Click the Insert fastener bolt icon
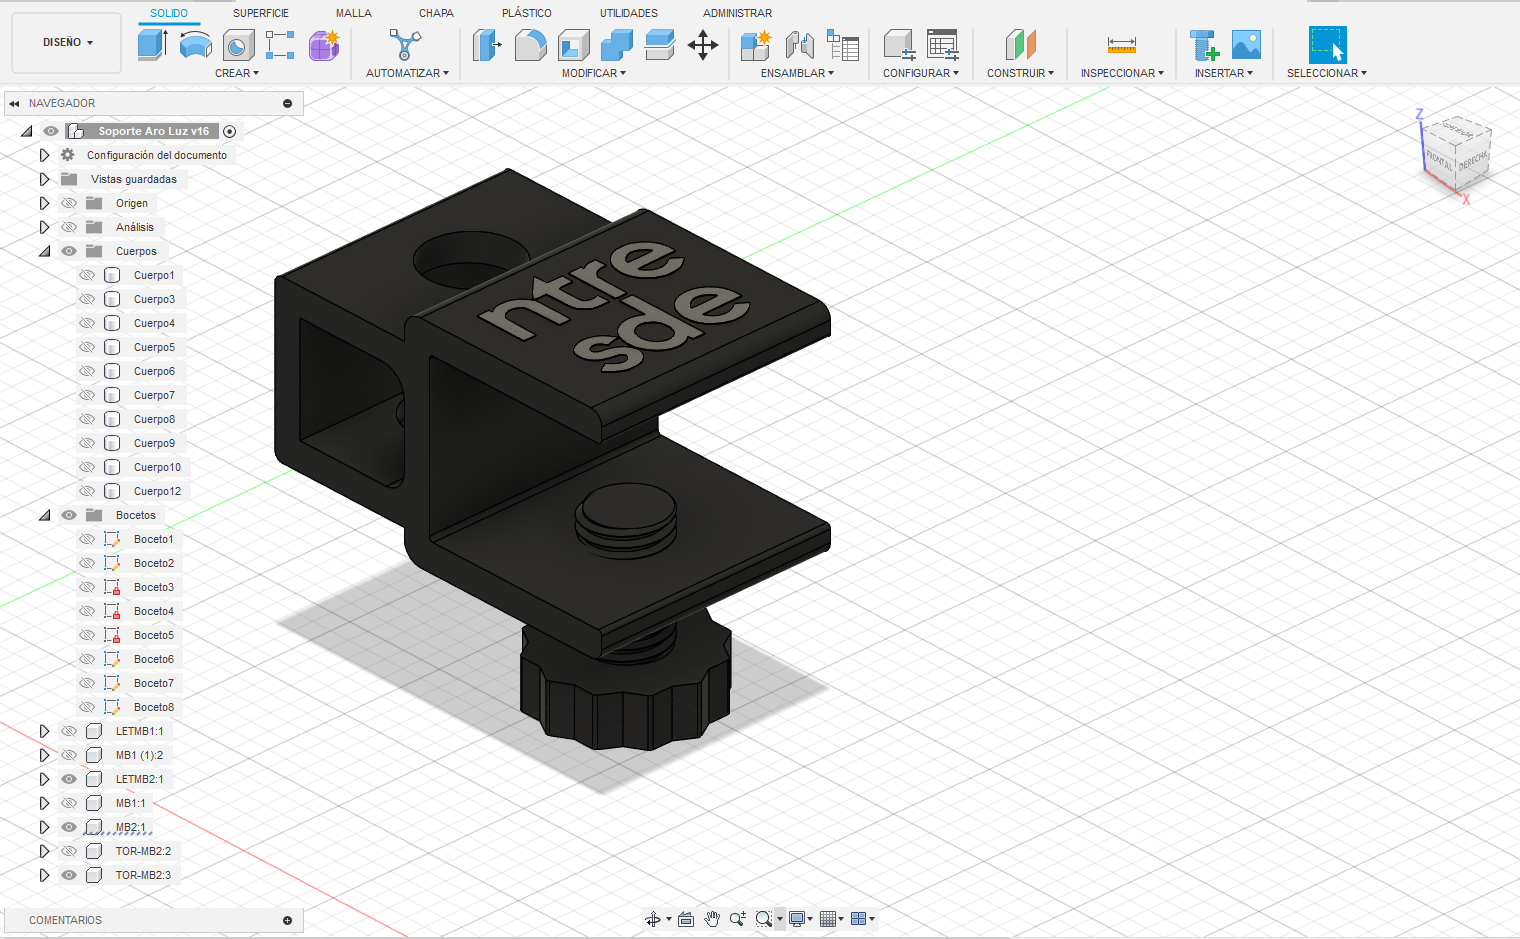This screenshot has width=1520, height=939. coord(1203,45)
